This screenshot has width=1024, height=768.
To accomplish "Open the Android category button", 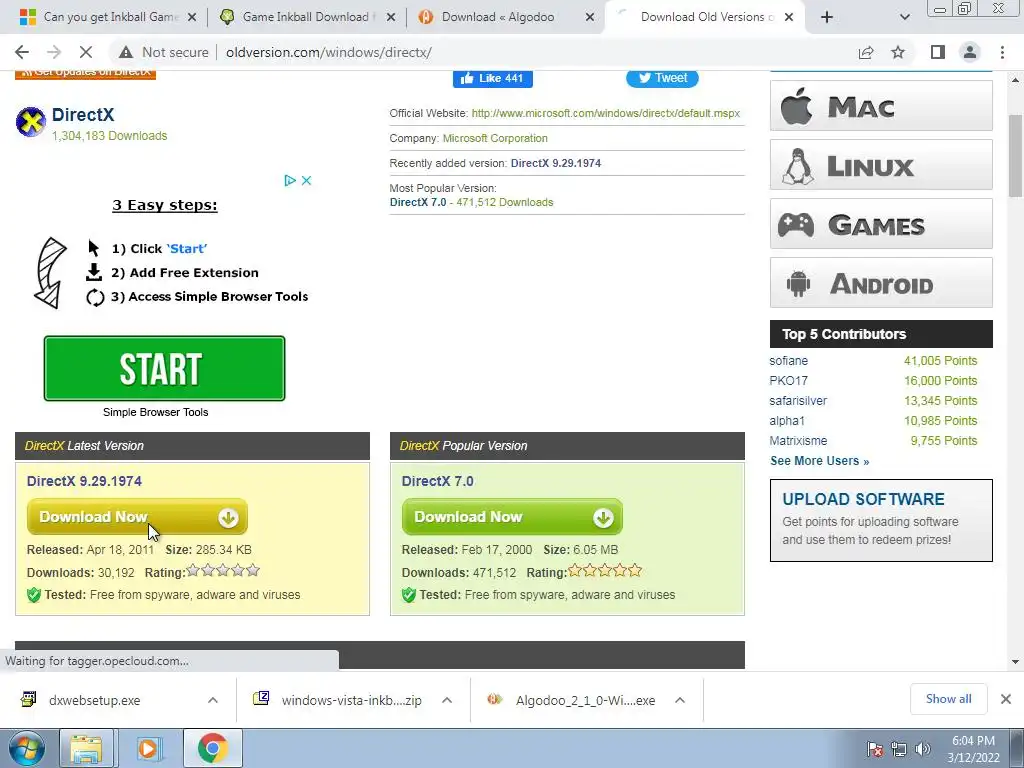I will tap(881, 283).
